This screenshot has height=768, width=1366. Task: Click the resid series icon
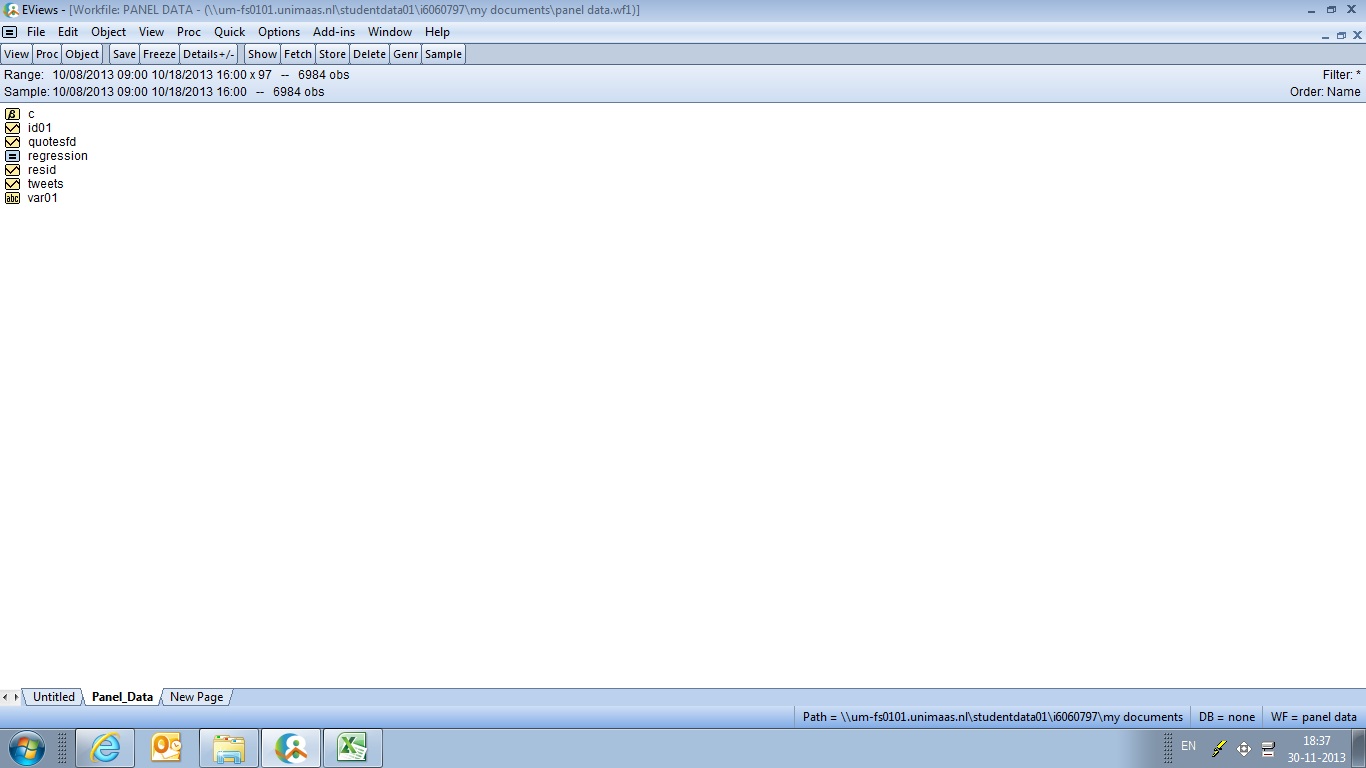pyautogui.click(x=12, y=170)
